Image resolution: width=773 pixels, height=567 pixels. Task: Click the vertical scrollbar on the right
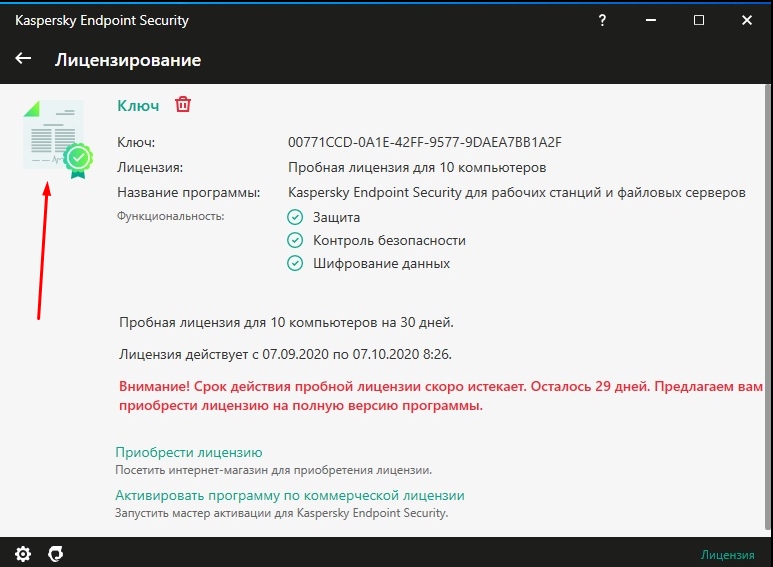[767, 308]
